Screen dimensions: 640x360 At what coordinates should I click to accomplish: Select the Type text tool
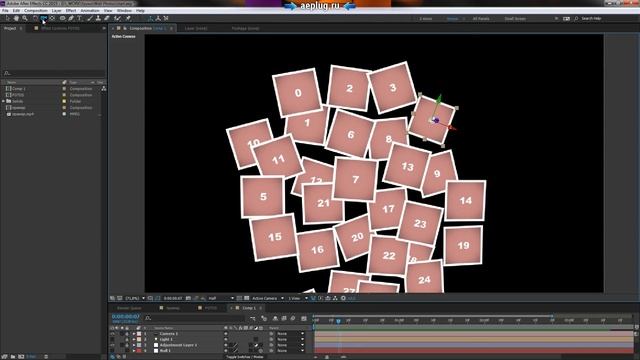(x=80, y=18)
